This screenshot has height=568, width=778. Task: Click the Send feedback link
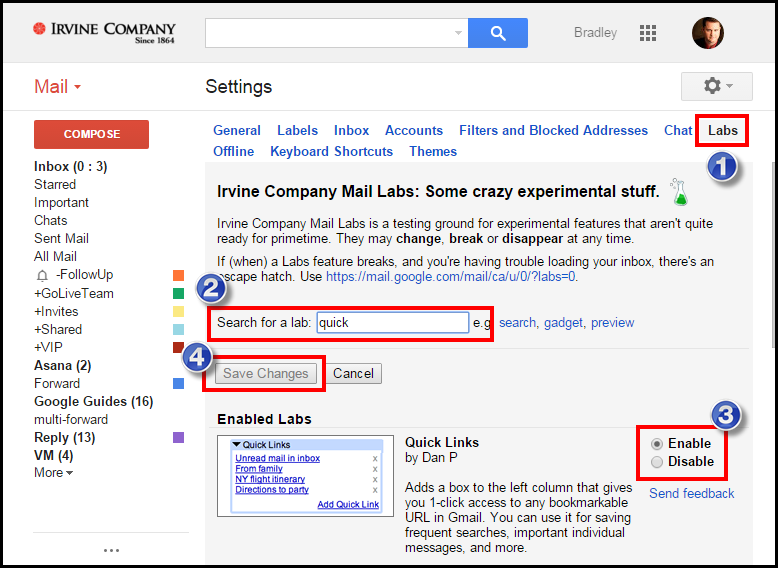coord(692,494)
